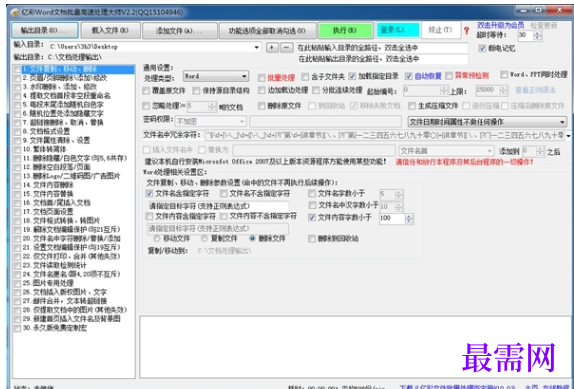Screen dimensions: 574x389
Task: Select list item 27. 邮件合并, 文本转超链接
Action: point(65,301)
